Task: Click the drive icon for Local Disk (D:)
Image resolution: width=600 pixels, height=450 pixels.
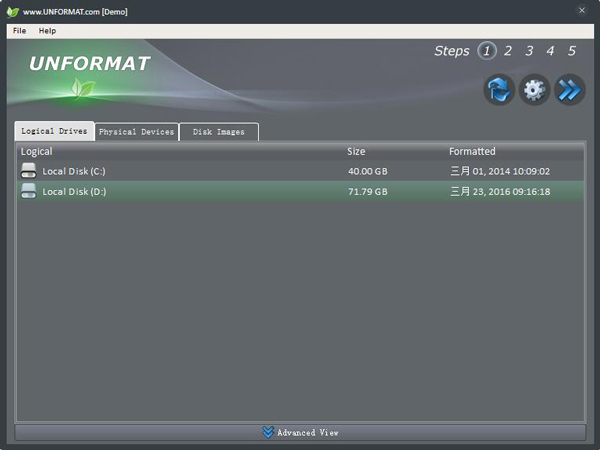Action: pyautogui.click(x=29, y=191)
